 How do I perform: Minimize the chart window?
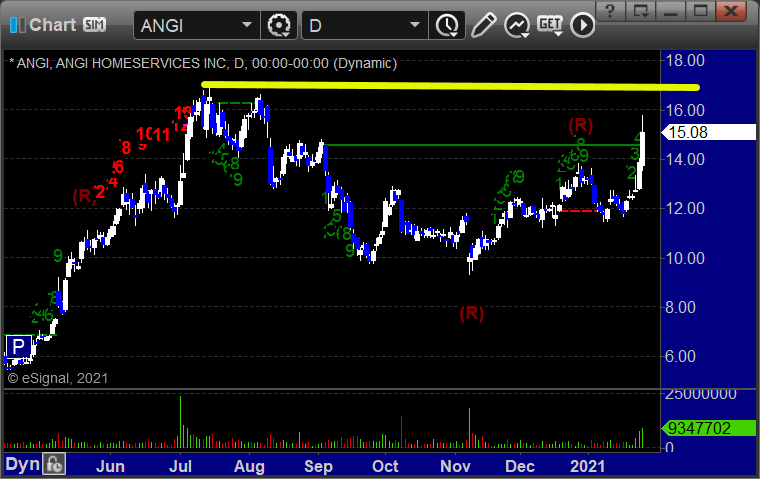click(670, 11)
